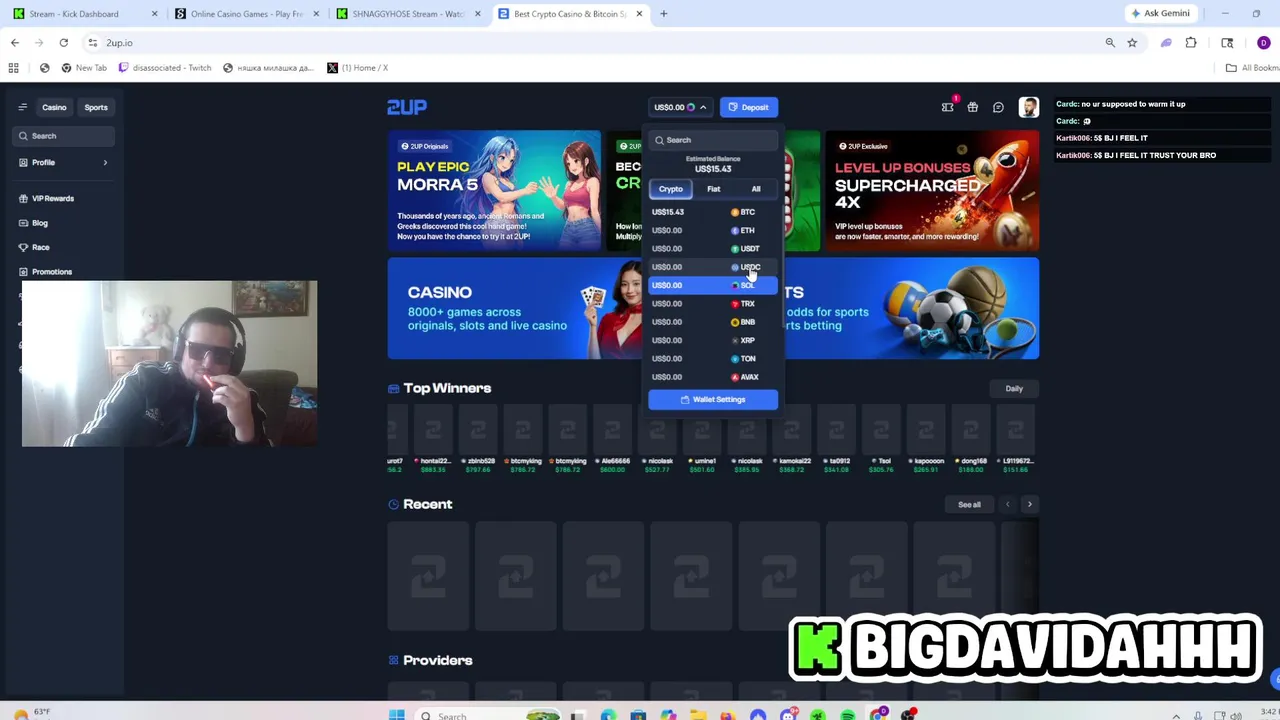Collapse the US$0.00 balance dropdown

(x=680, y=107)
